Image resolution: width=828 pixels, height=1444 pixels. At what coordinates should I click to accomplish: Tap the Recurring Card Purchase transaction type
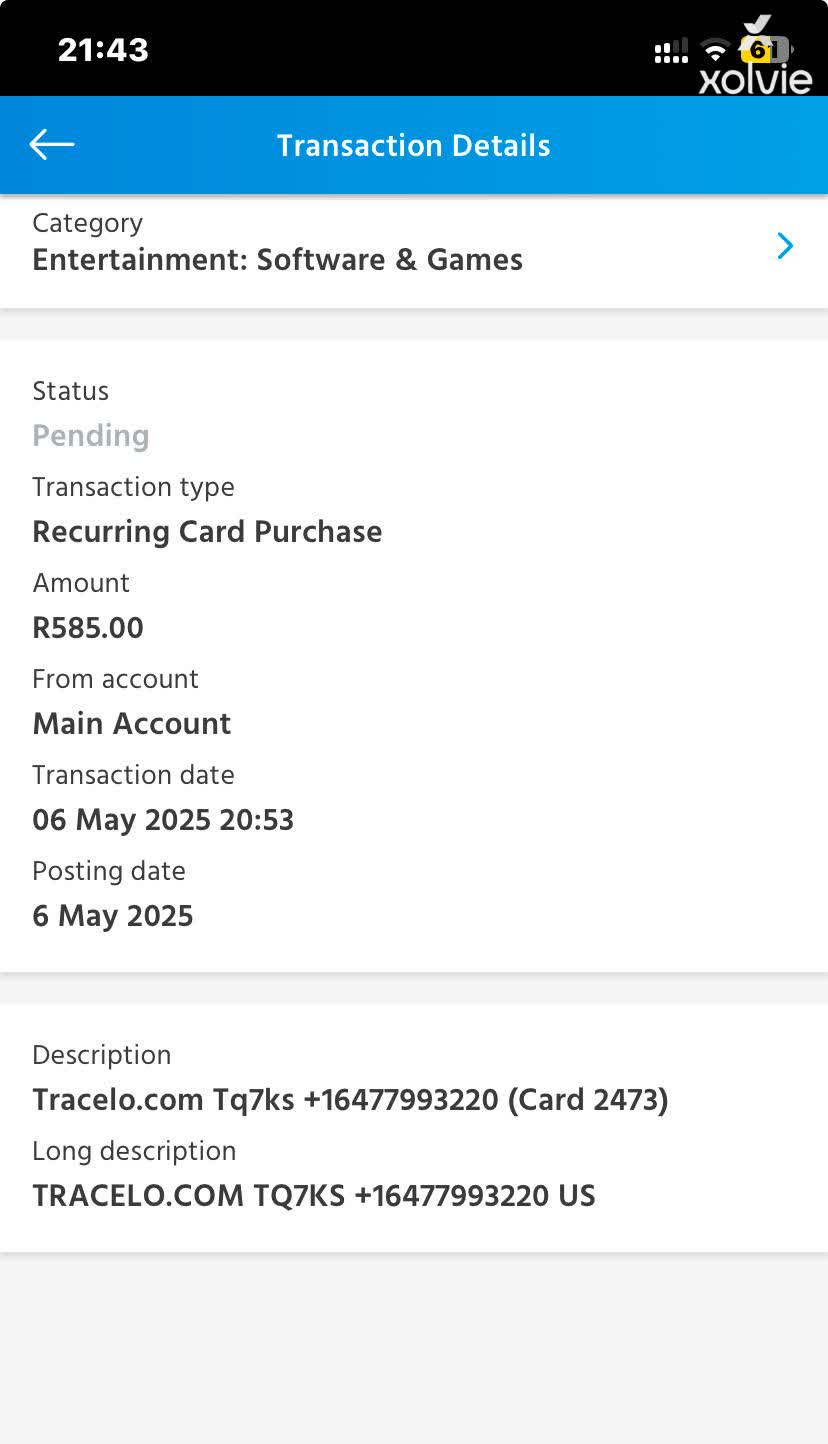point(207,531)
